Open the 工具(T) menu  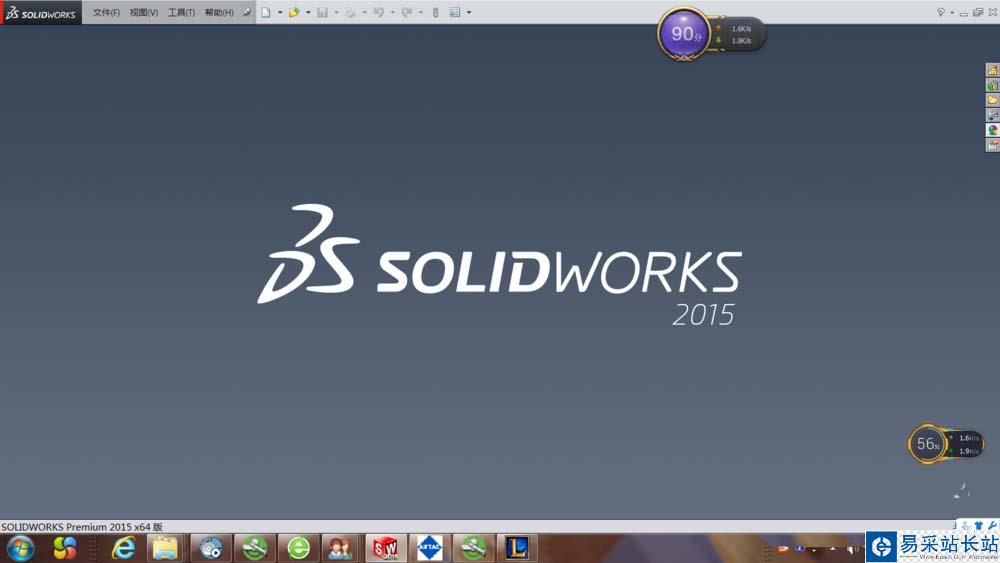tap(181, 13)
